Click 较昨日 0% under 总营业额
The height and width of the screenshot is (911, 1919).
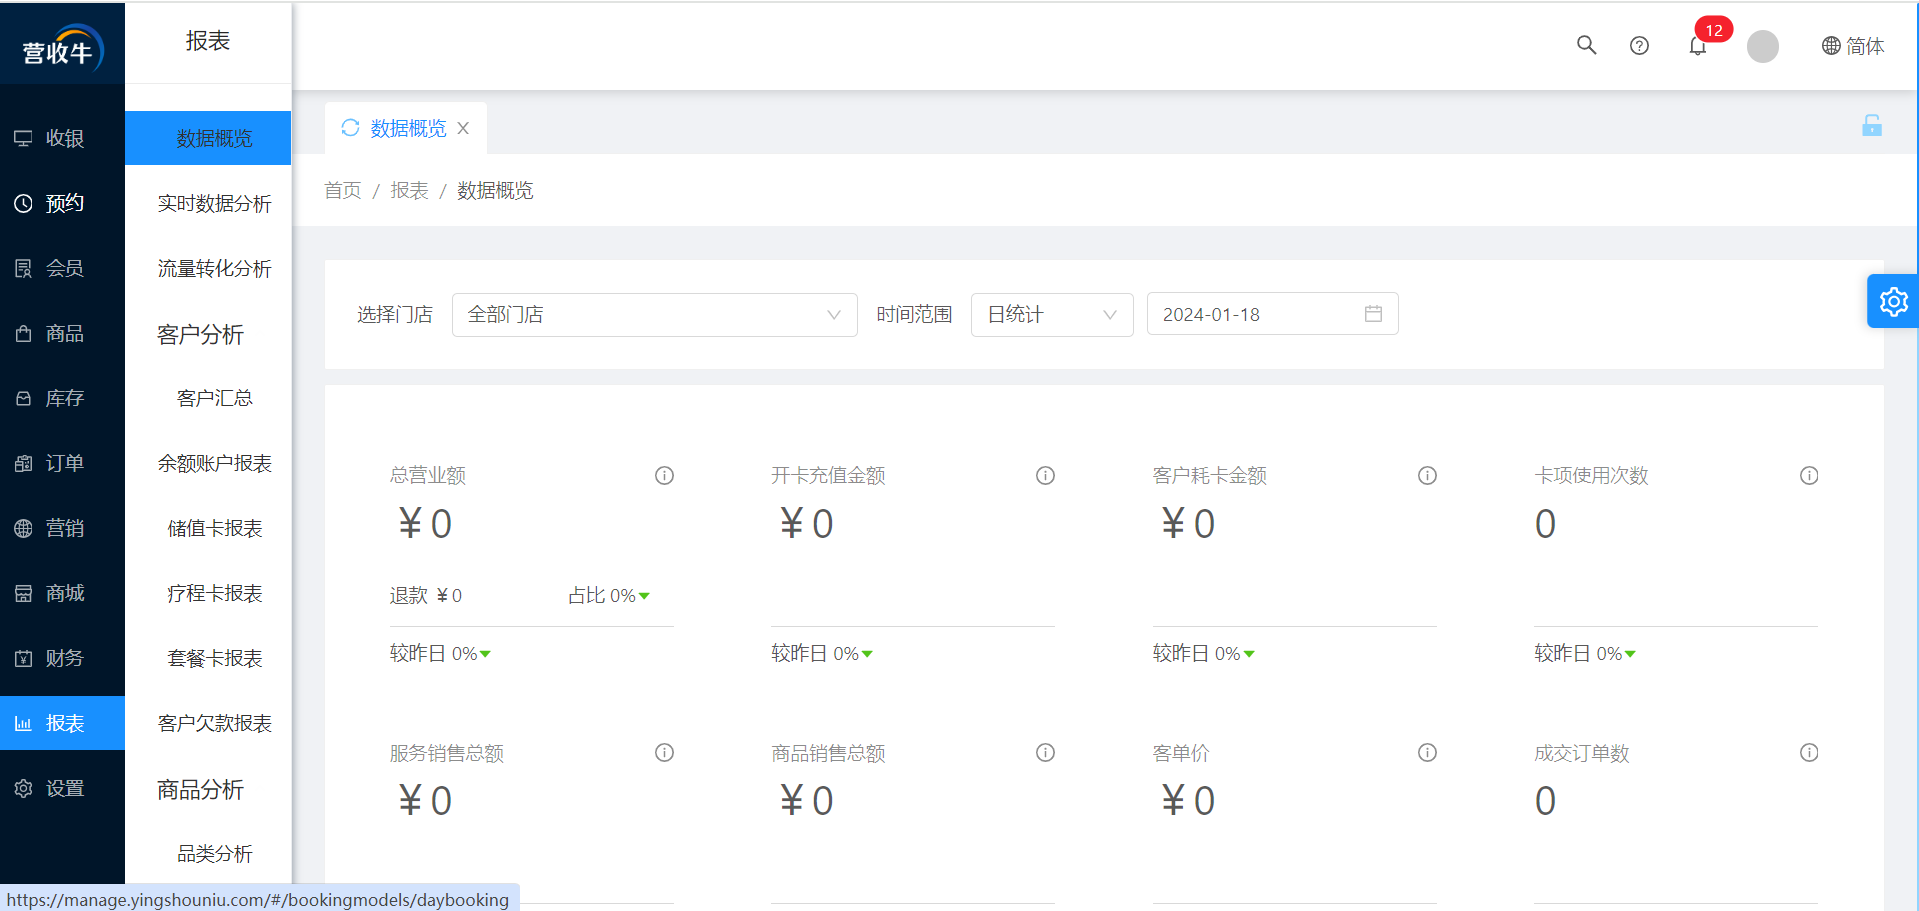[440, 654]
